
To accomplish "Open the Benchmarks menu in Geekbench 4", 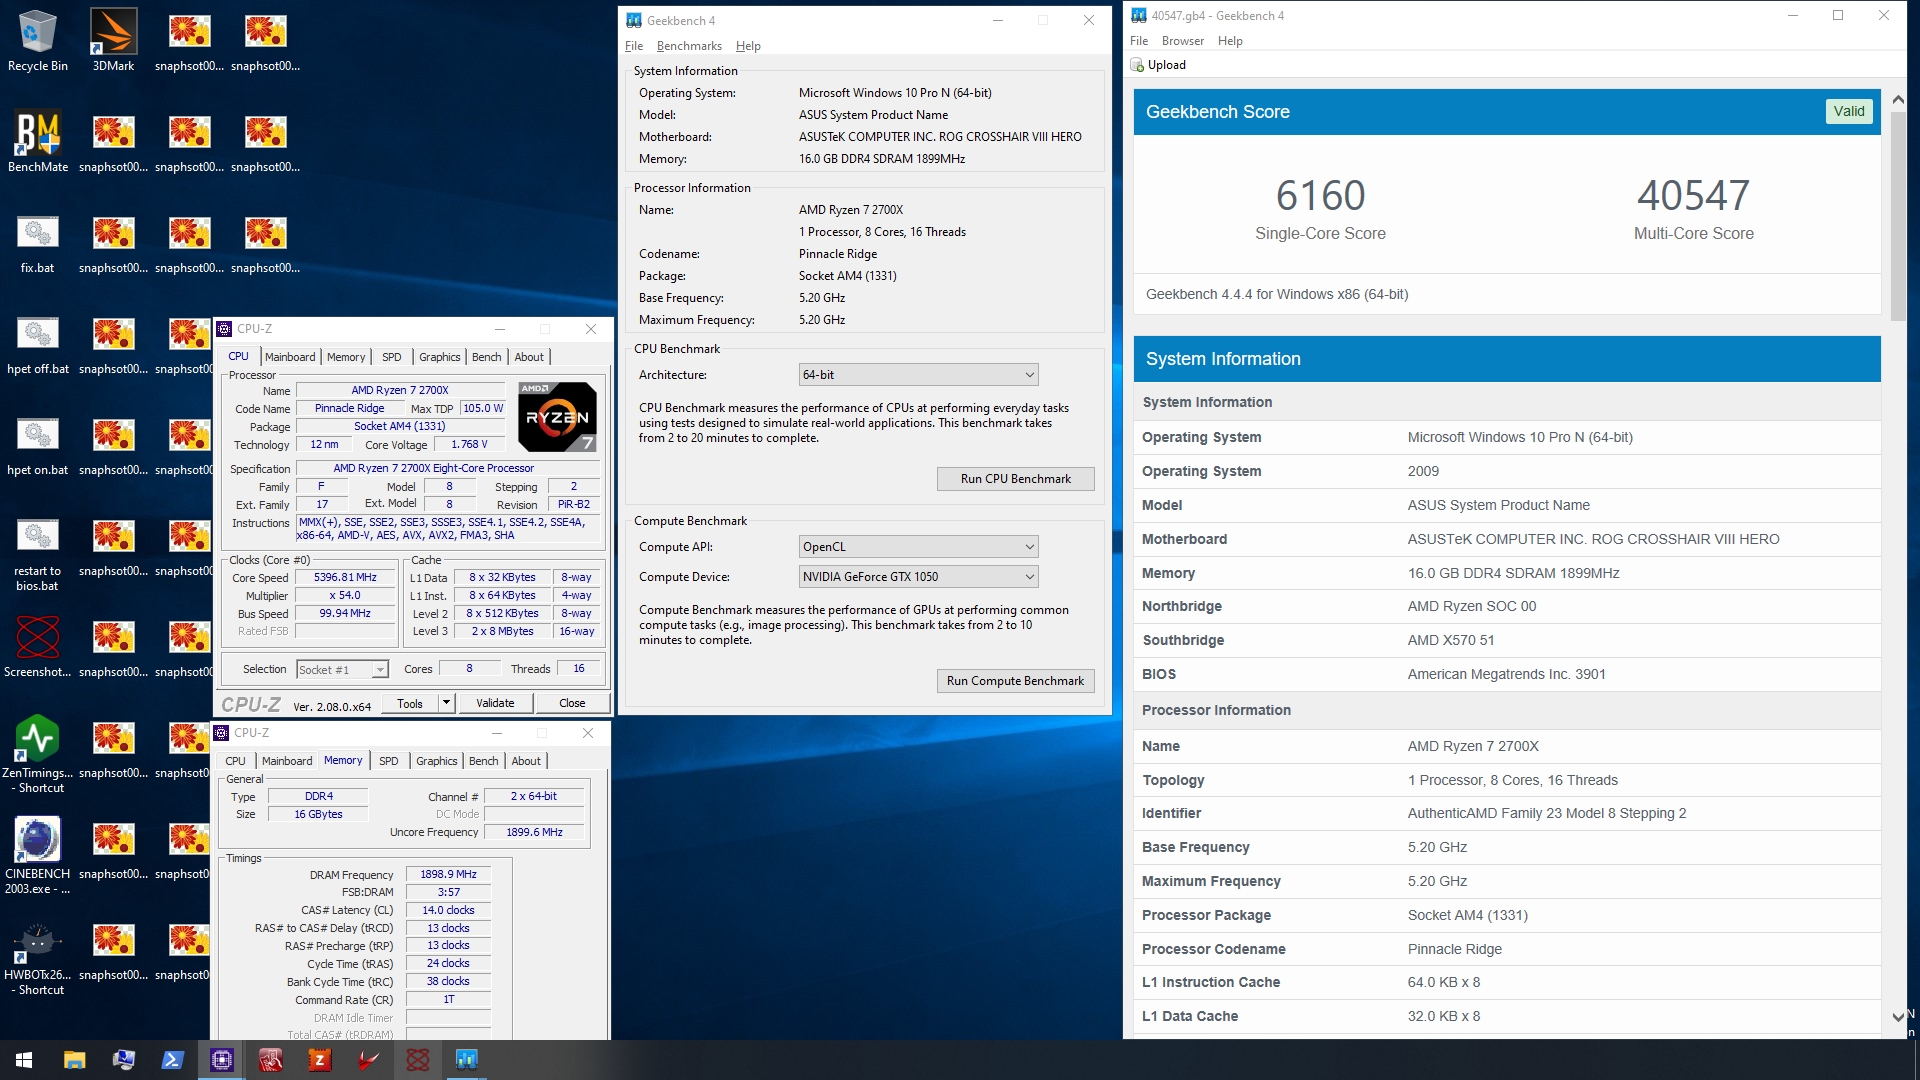I will (x=689, y=46).
